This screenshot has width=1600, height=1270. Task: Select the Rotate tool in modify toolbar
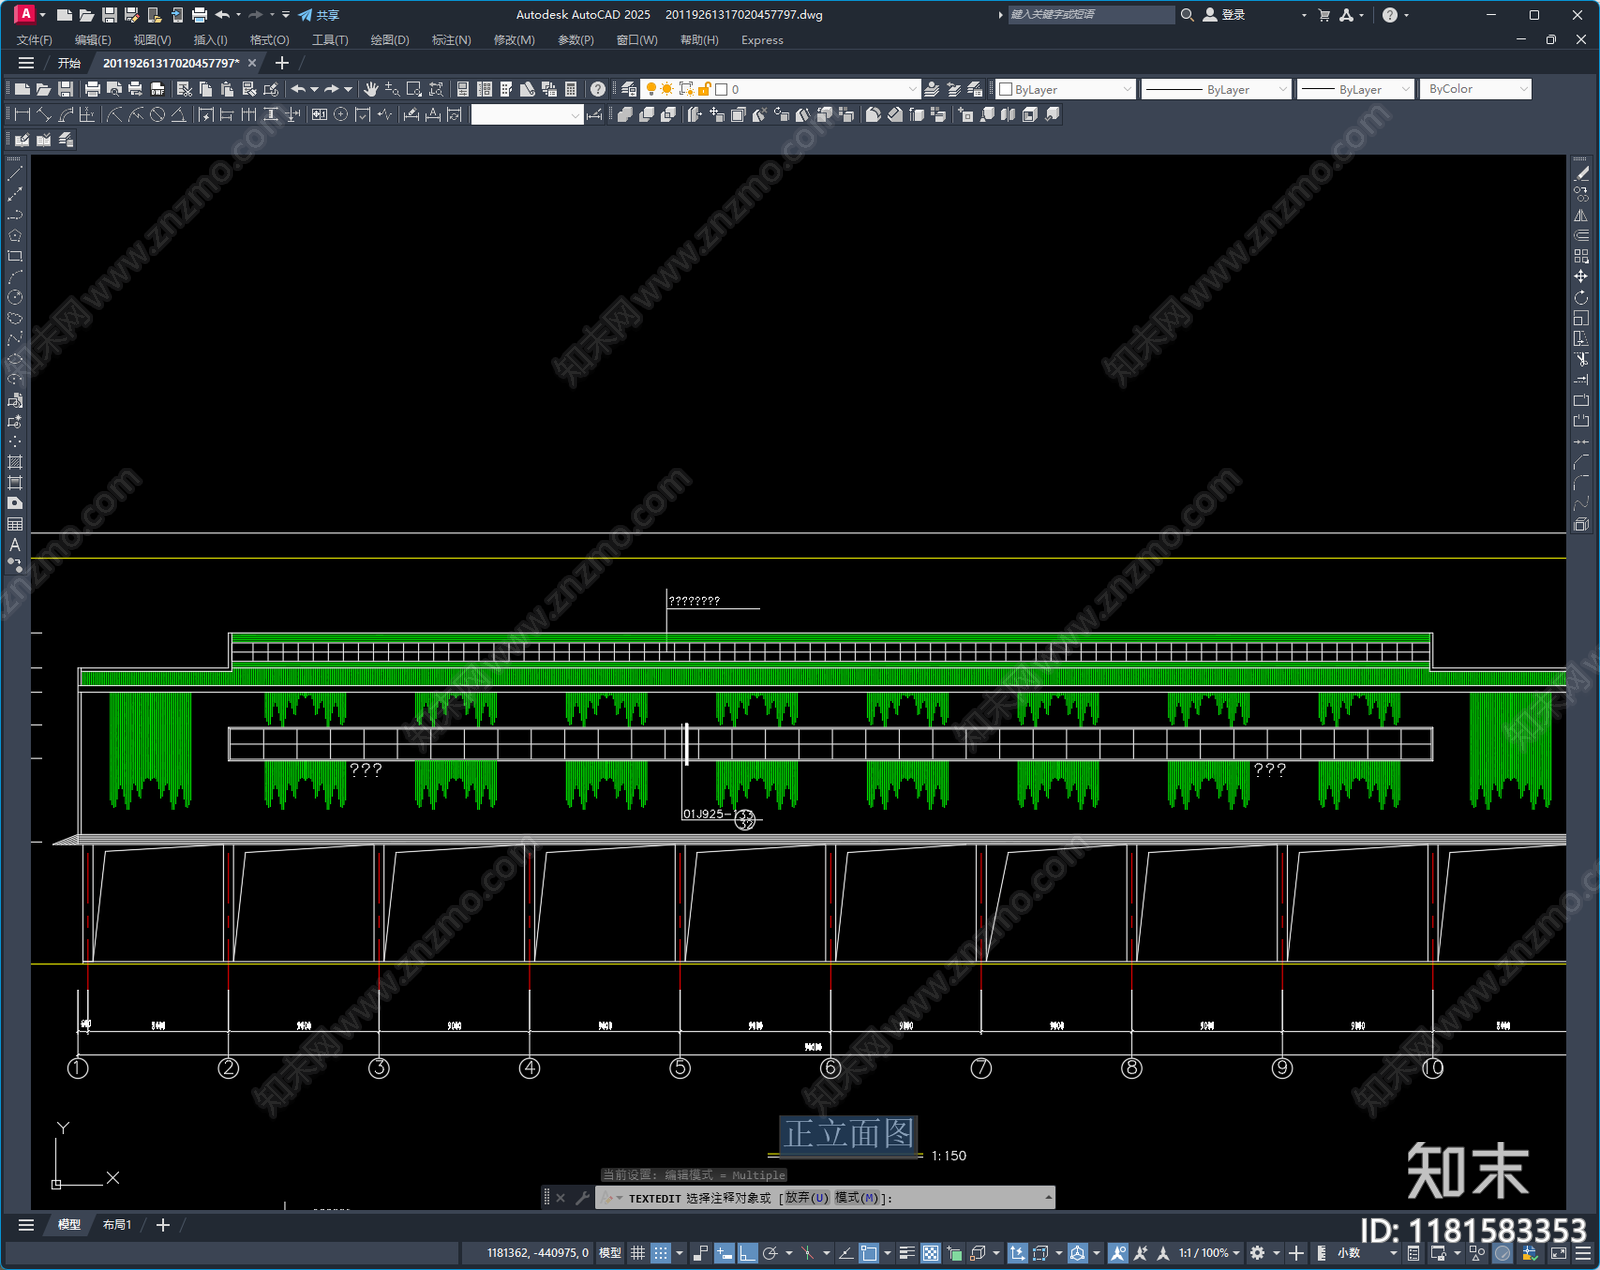pyautogui.click(x=1581, y=297)
